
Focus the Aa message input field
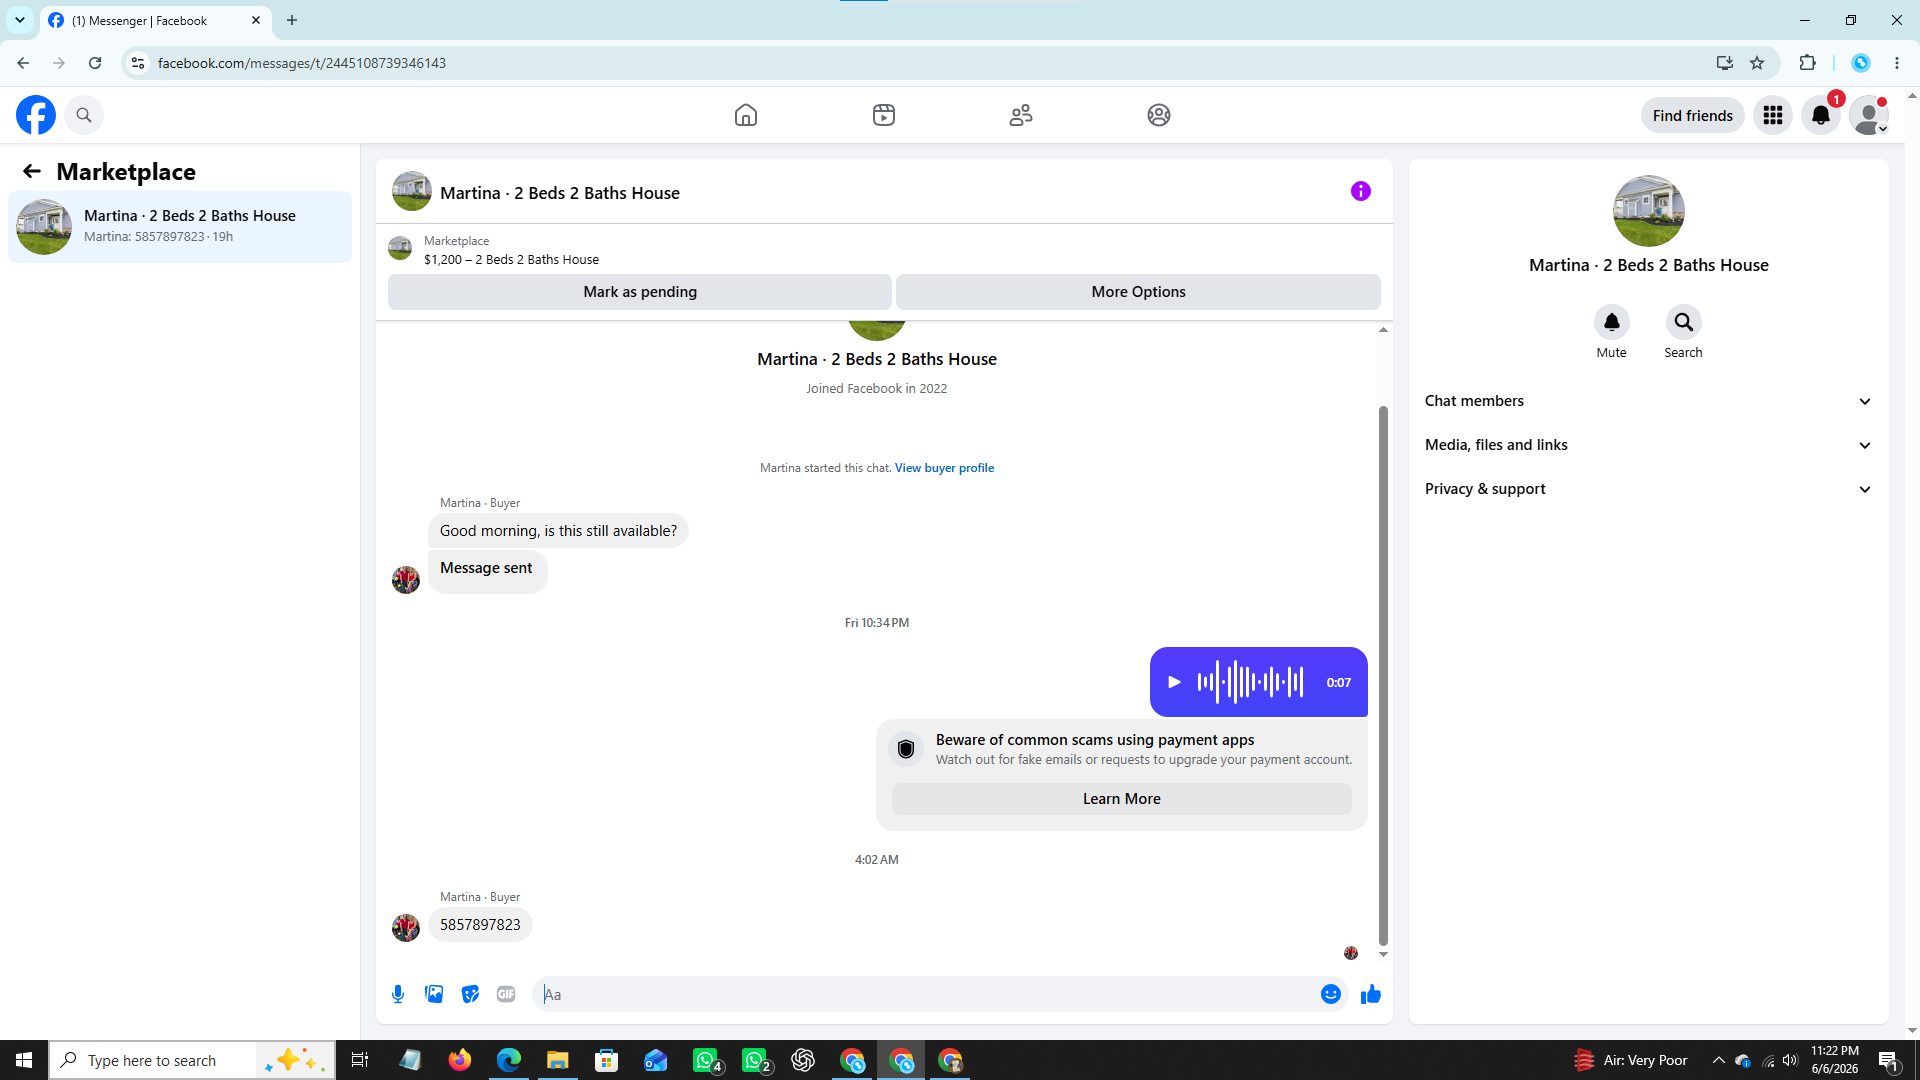[x=926, y=994]
